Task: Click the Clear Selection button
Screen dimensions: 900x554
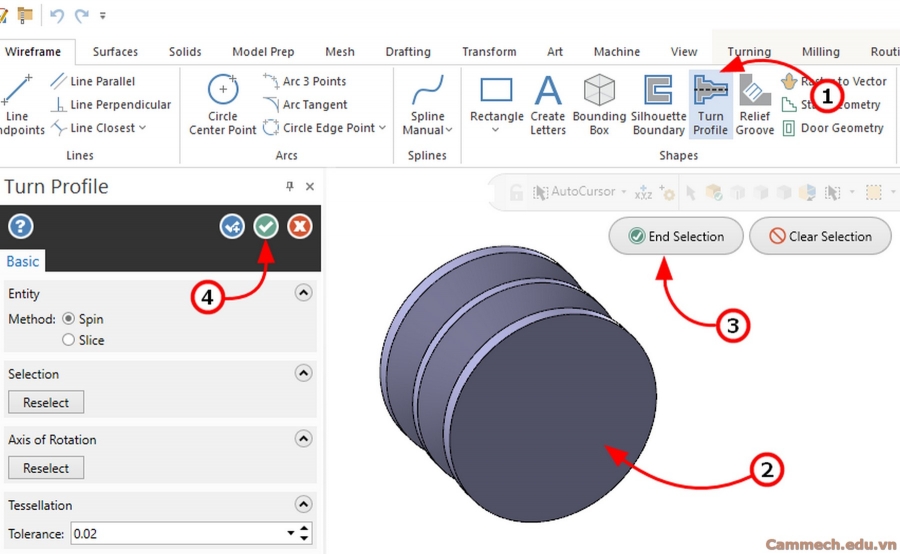Action: pos(820,236)
